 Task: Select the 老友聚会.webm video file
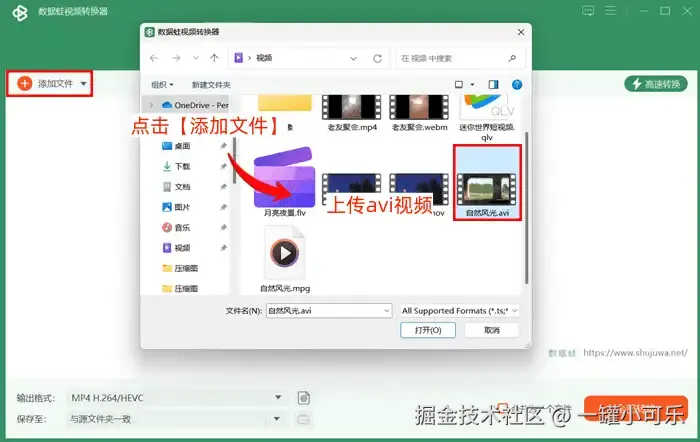coord(419,113)
